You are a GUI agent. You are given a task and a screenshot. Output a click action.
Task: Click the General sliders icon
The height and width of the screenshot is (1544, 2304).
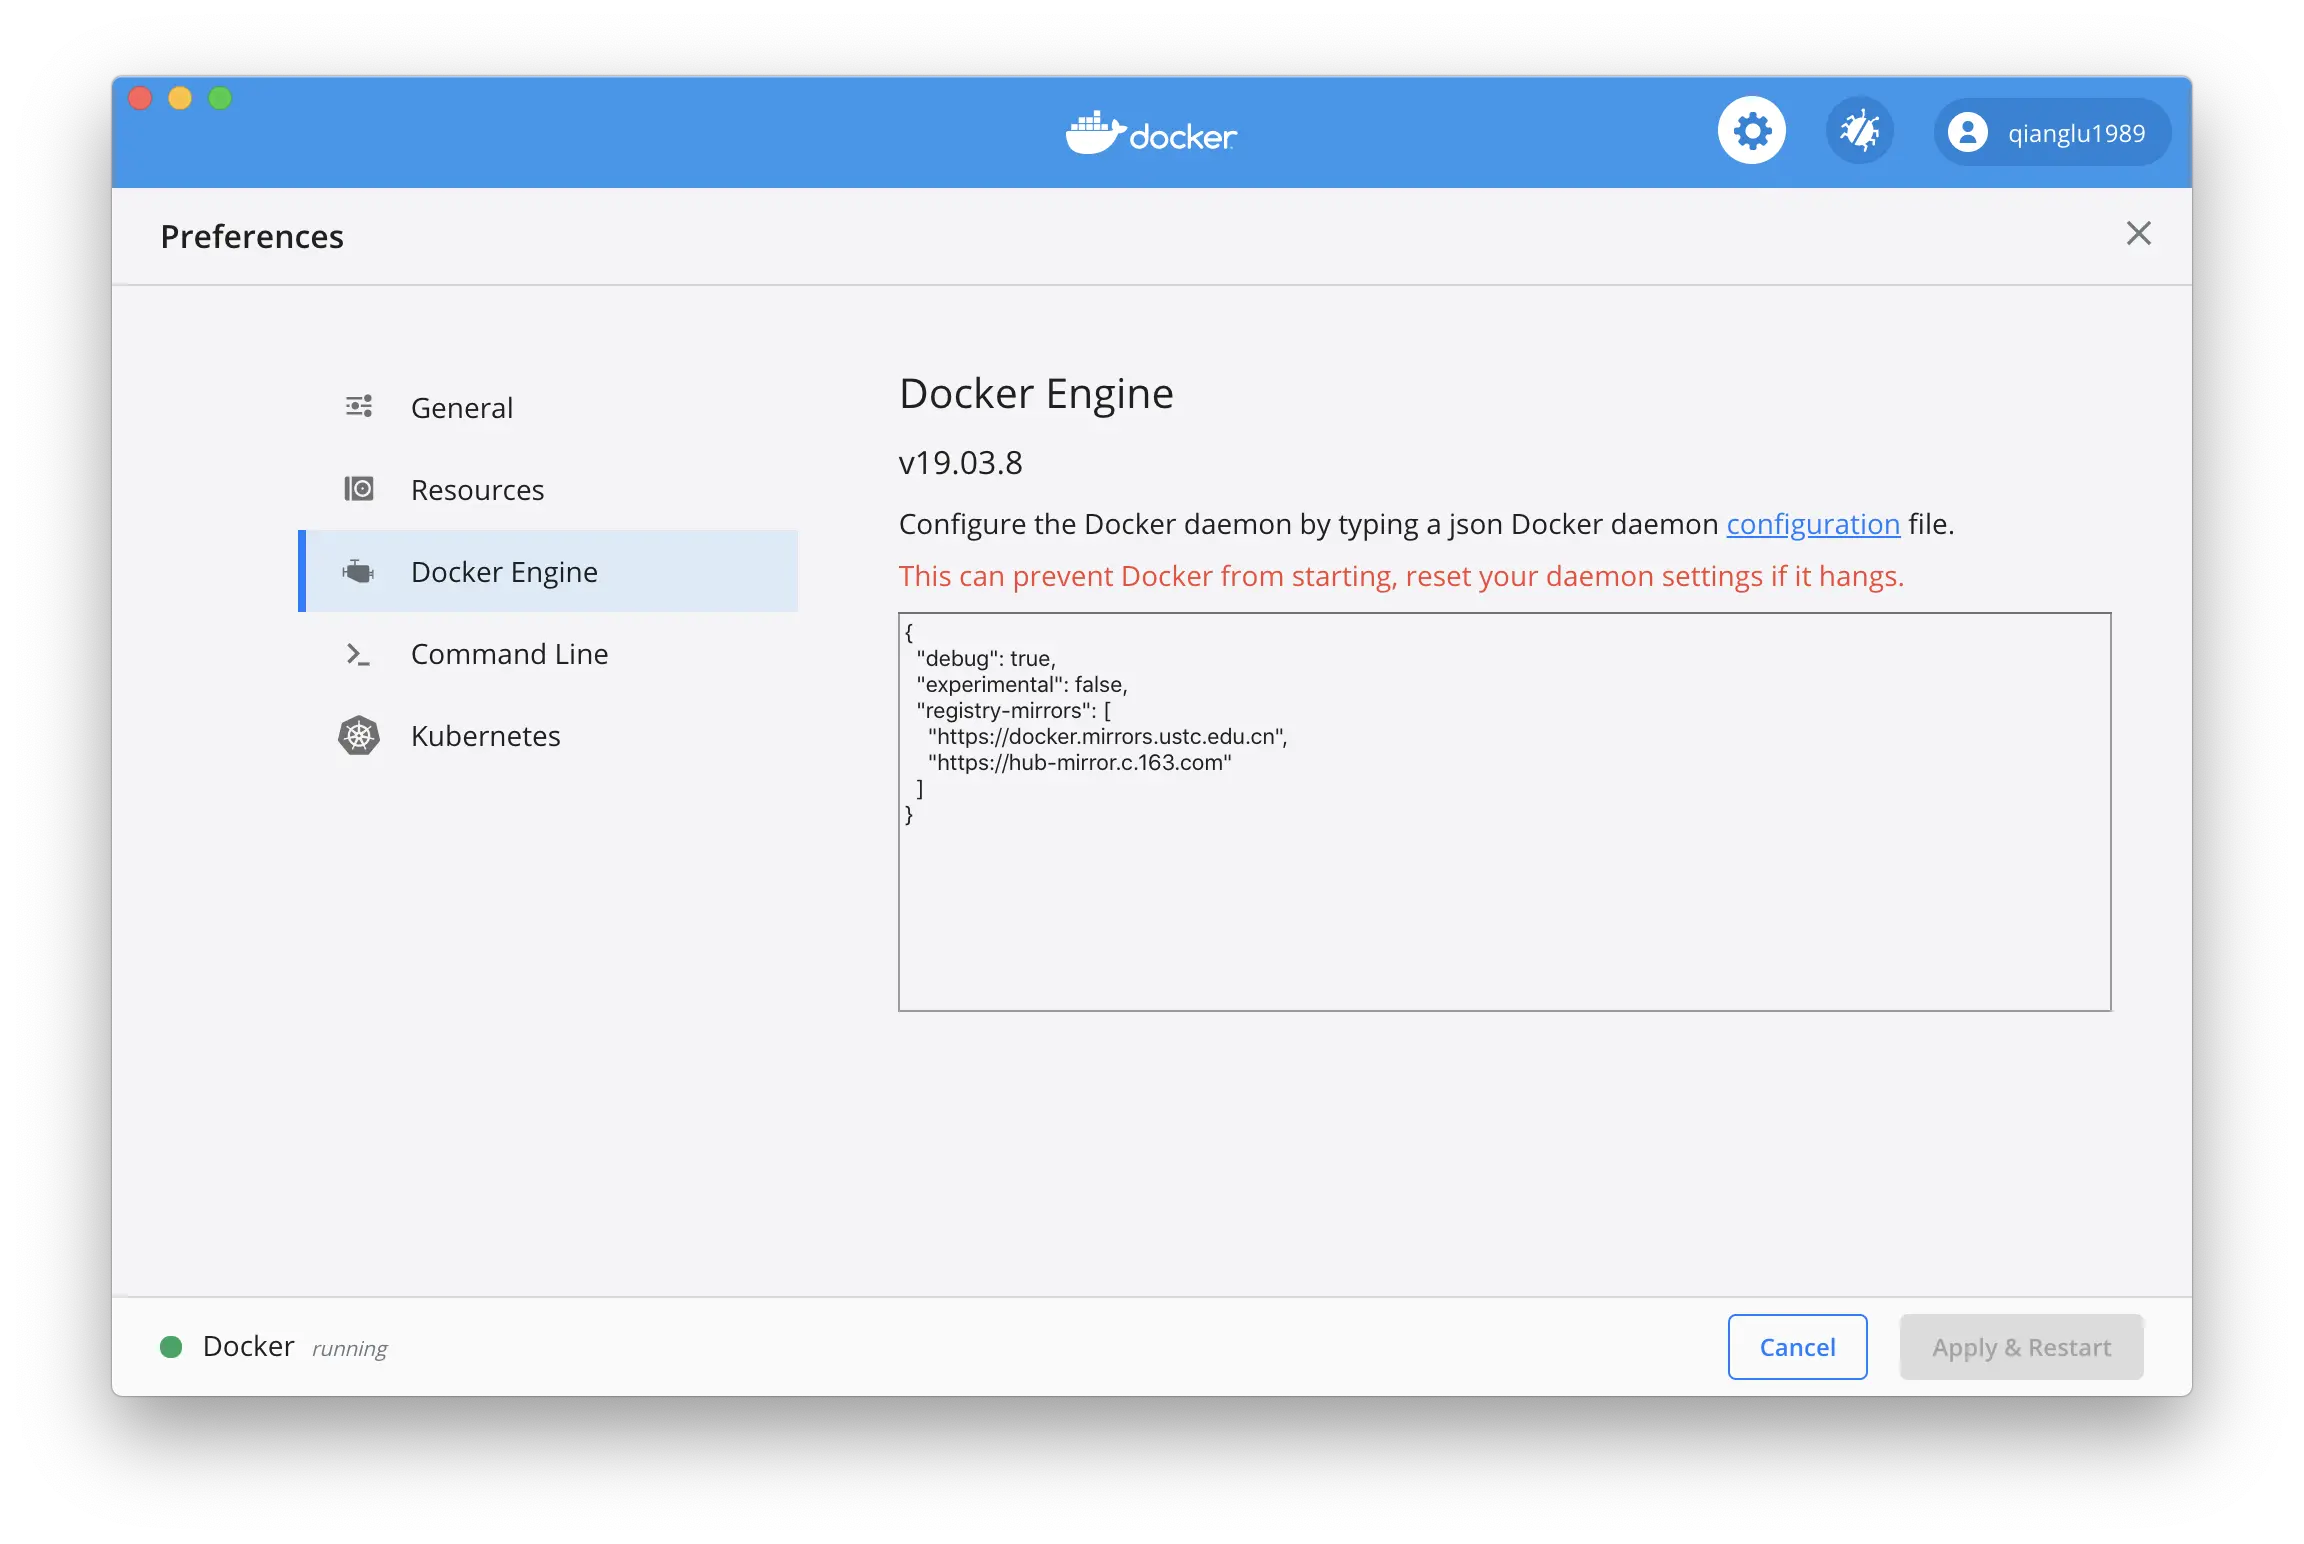(x=359, y=407)
